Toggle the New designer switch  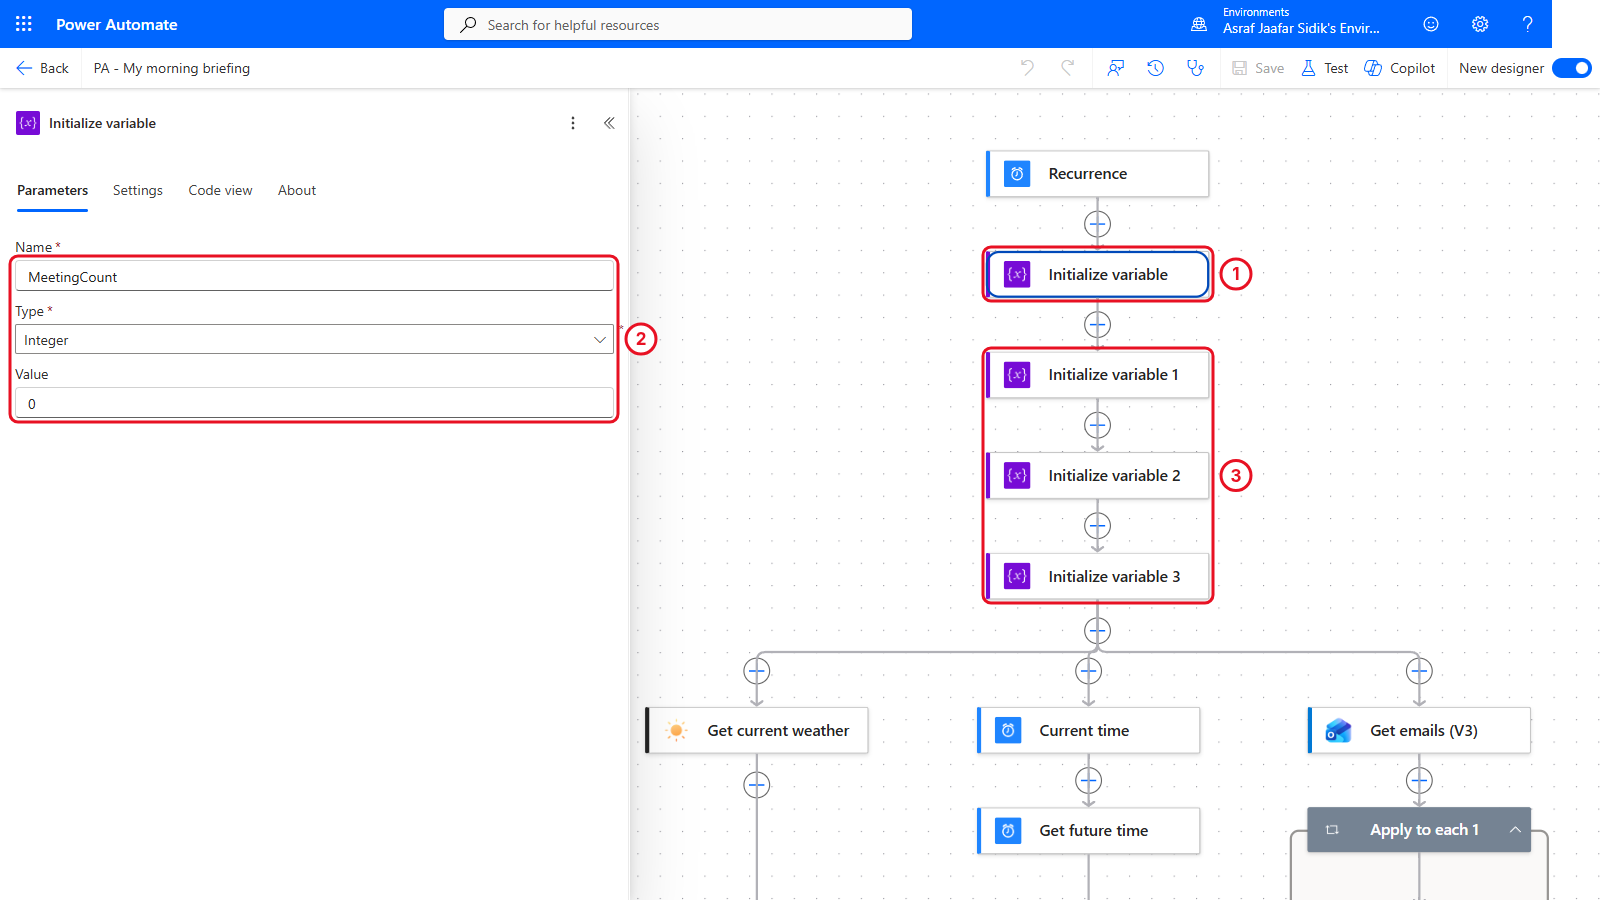coord(1572,68)
